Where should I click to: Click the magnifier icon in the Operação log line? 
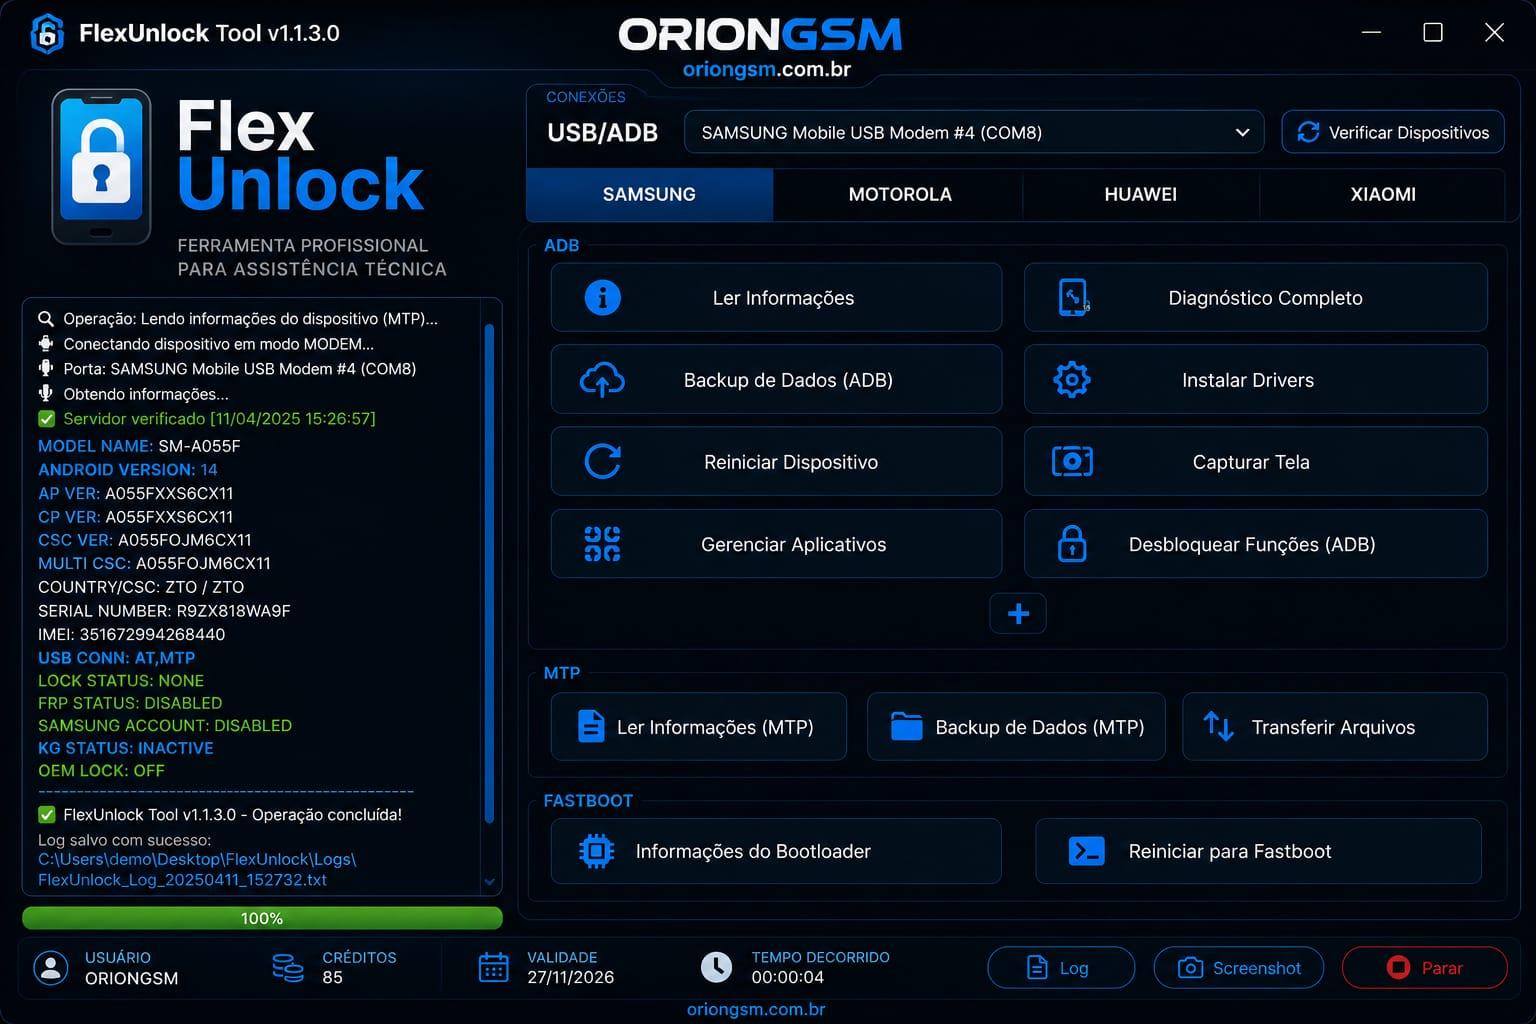pyautogui.click(x=46, y=319)
